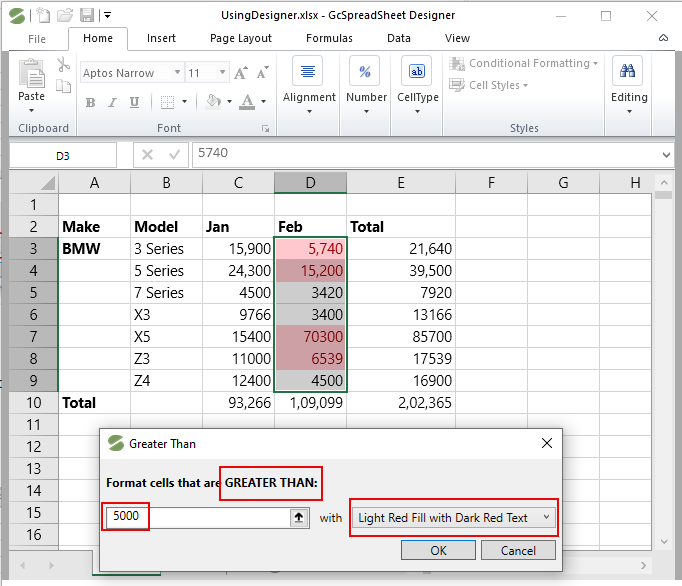The image size is (682, 586).
Task: Click the Save icon in quick access toolbar
Action: click(87, 16)
